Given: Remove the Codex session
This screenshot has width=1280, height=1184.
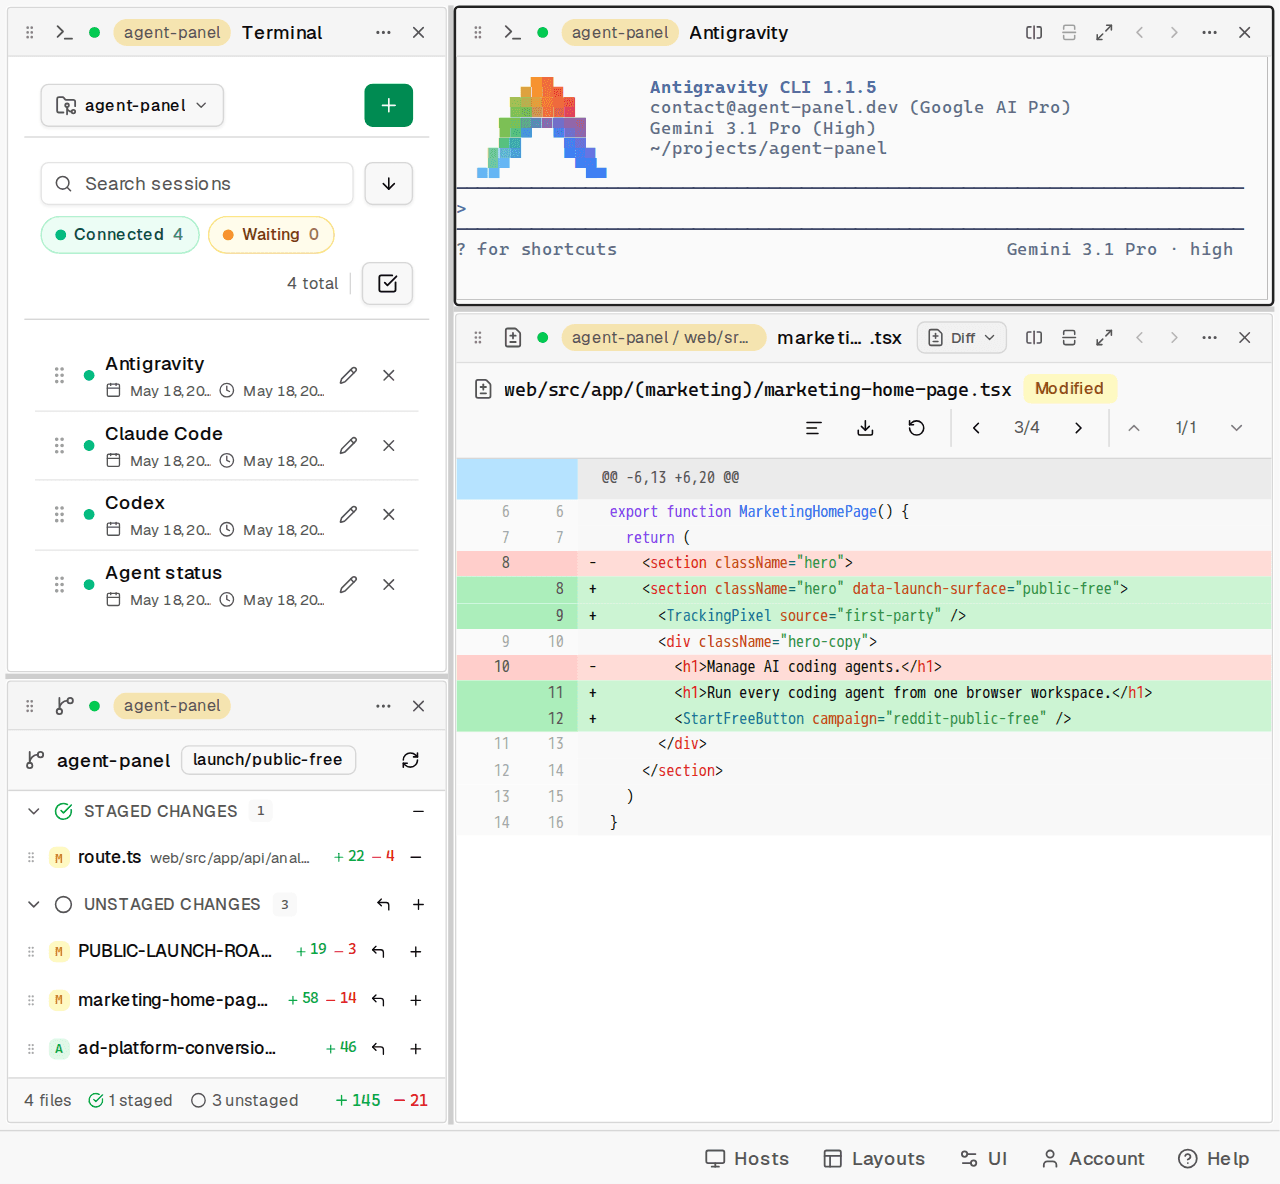Looking at the screenshot, I should click(x=389, y=515).
